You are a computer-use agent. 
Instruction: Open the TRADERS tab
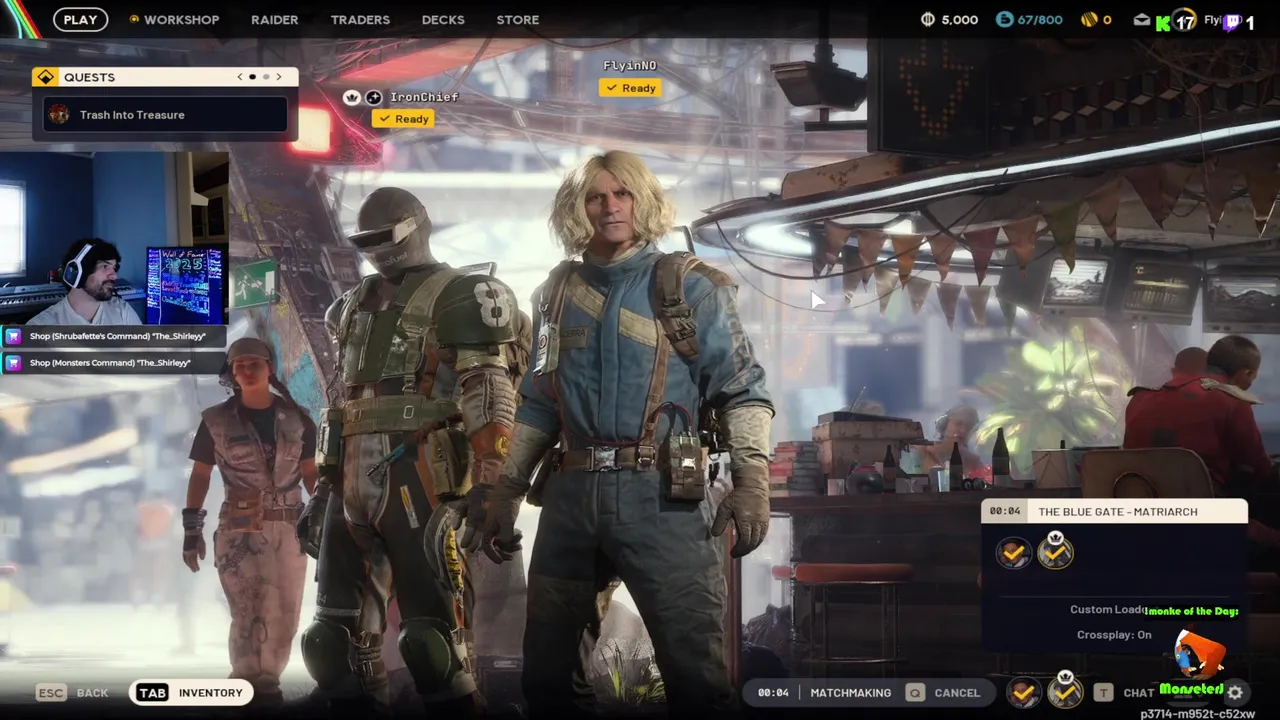360,19
